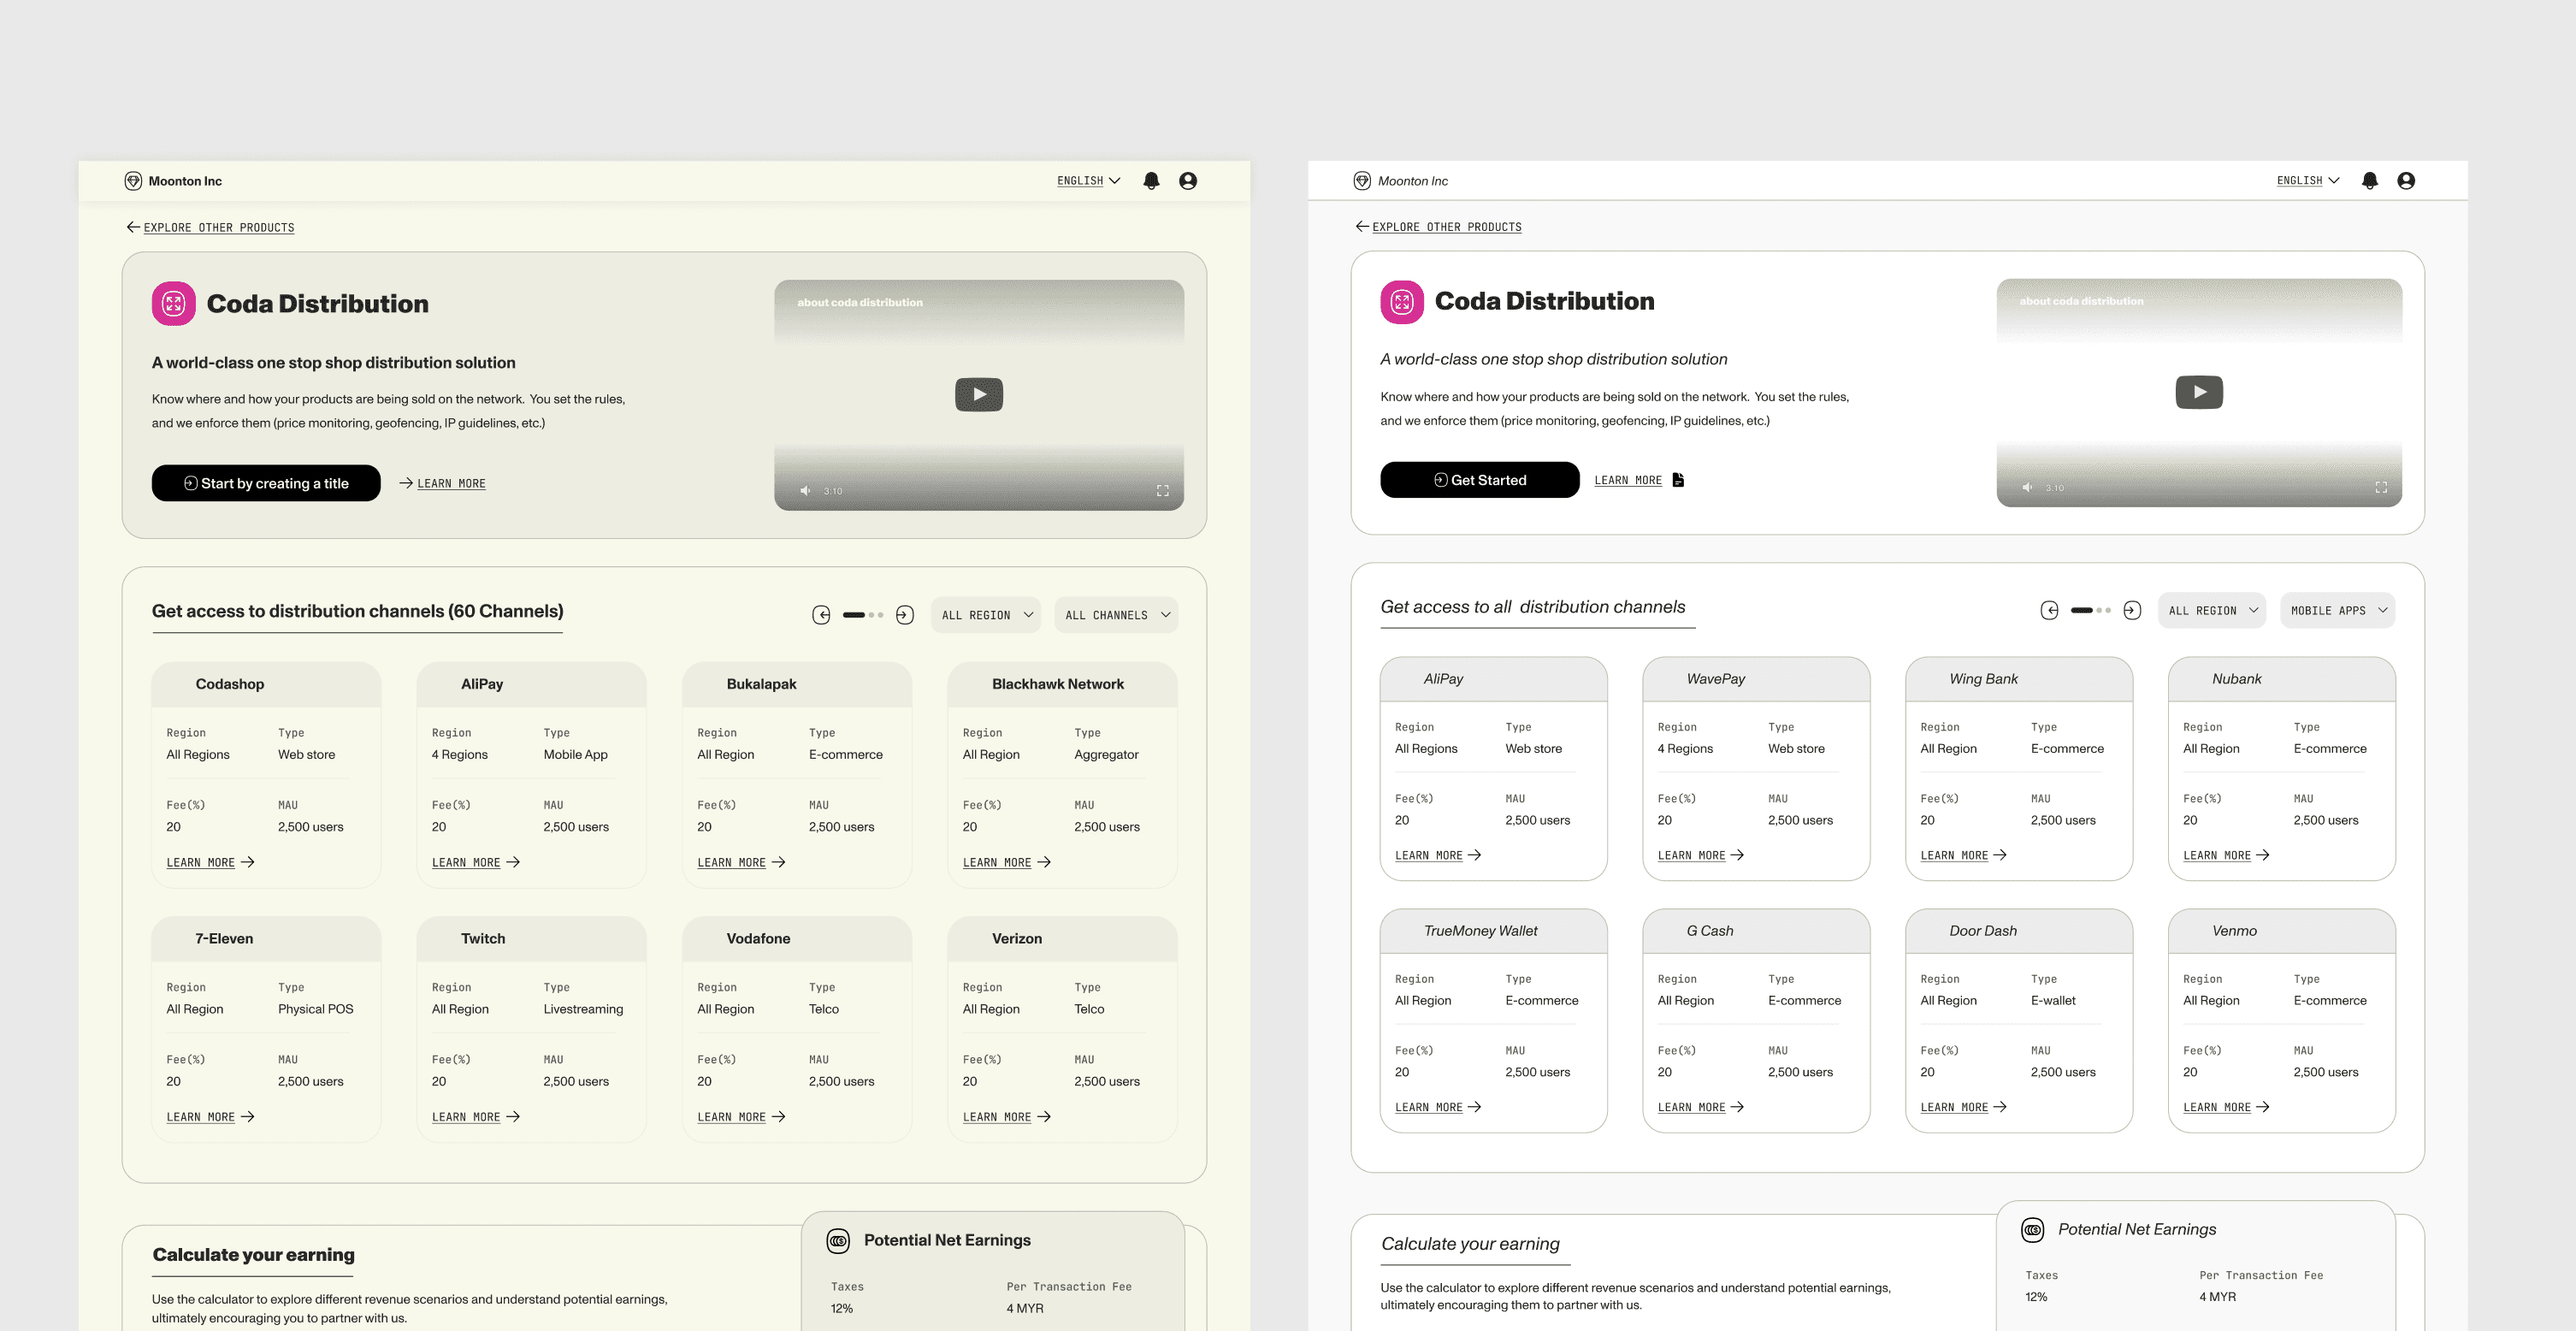The width and height of the screenshot is (2576, 1331).
Task: Open Learn More on the Twitch card
Action: point(476,1117)
